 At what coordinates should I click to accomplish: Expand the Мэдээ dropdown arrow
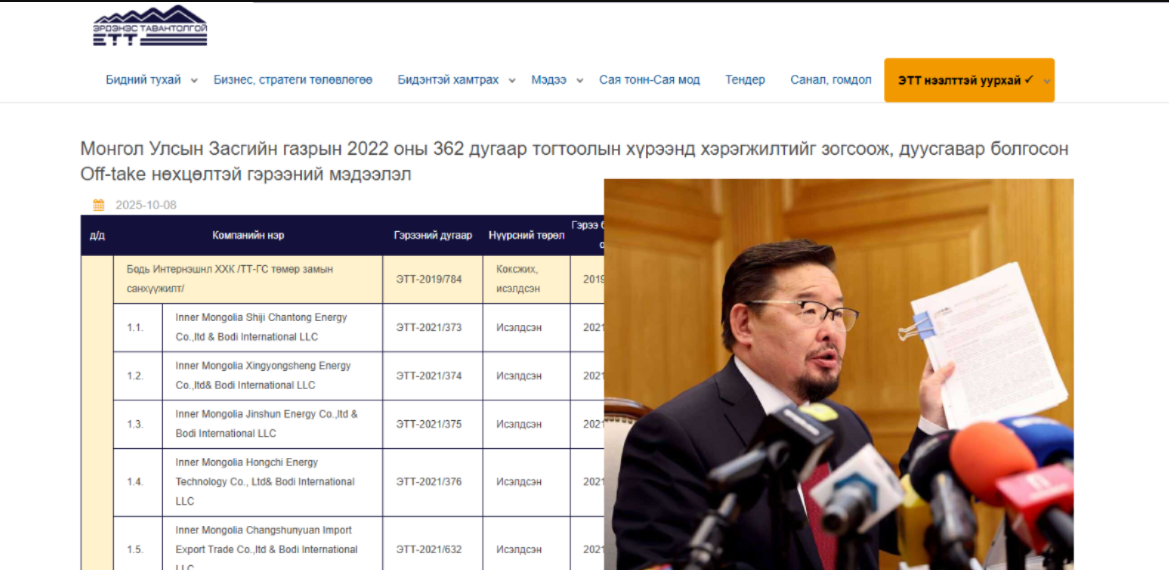tap(579, 81)
